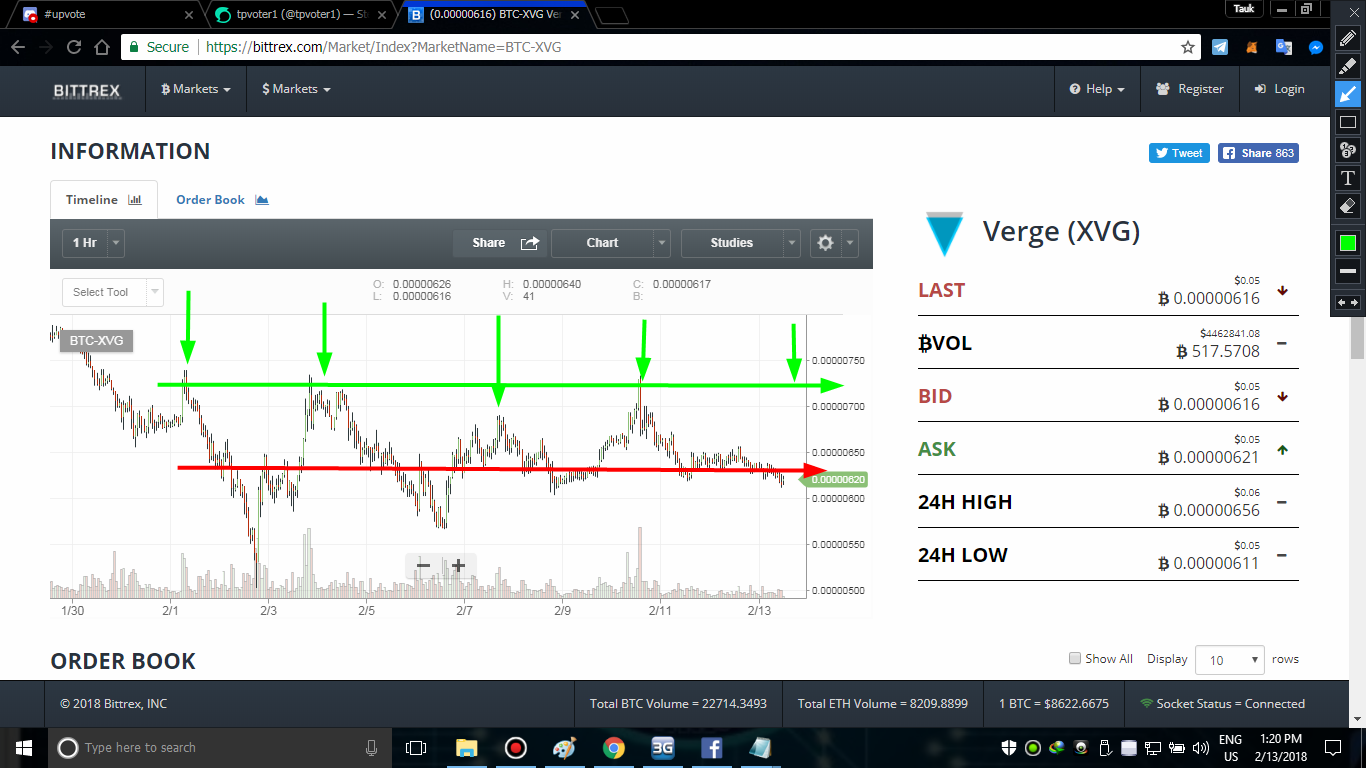Viewport: 1366px width, 768px height.
Task: Bookmark this page with star icon
Action: pyautogui.click(x=1188, y=47)
